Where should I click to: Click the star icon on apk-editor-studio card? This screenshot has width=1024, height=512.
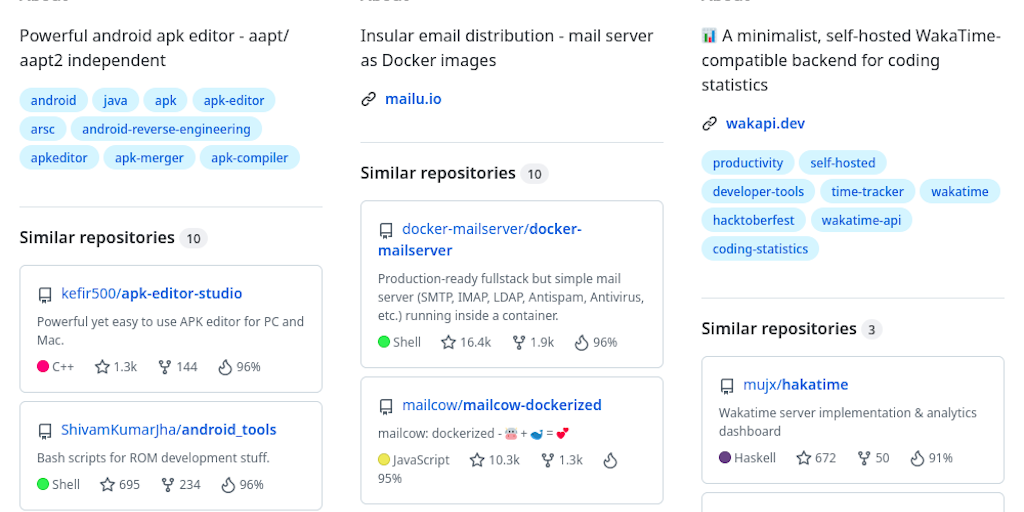(102, 367)
